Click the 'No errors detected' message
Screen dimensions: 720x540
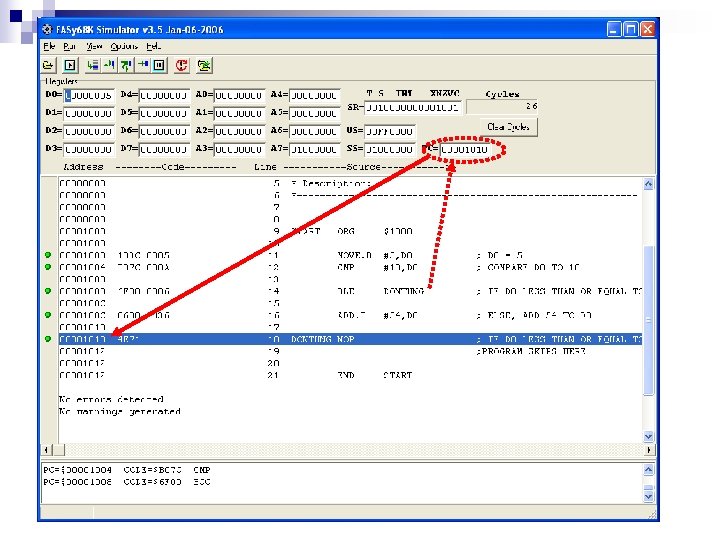point(112,399)
